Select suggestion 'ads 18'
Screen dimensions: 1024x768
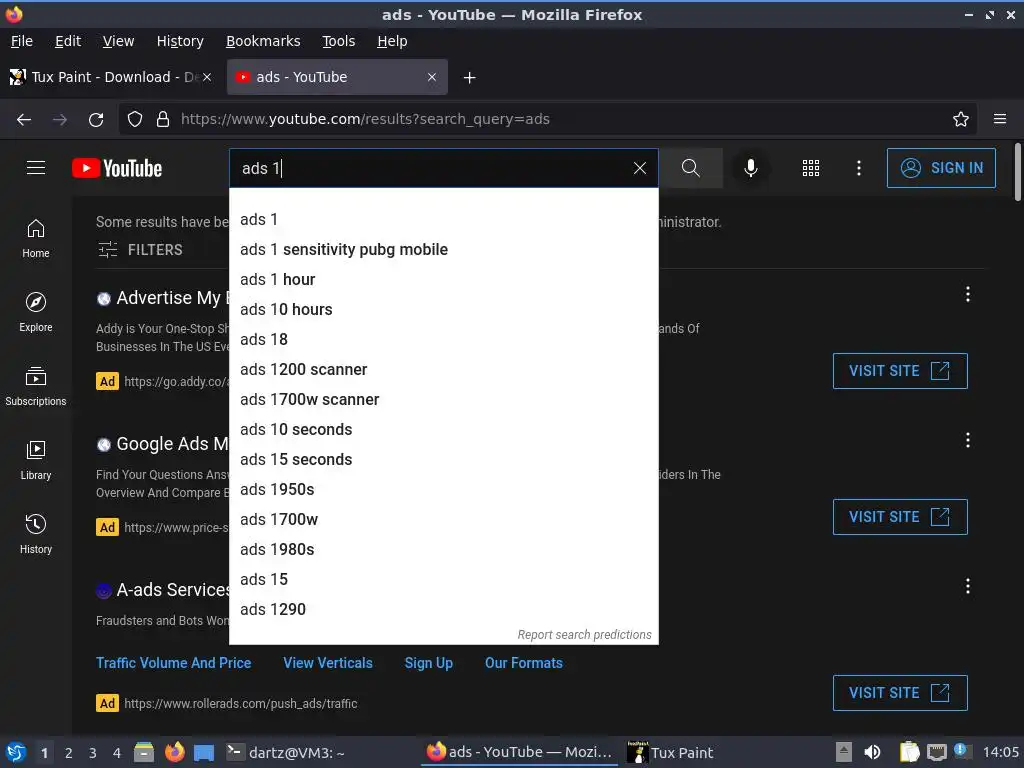(443, 340)
